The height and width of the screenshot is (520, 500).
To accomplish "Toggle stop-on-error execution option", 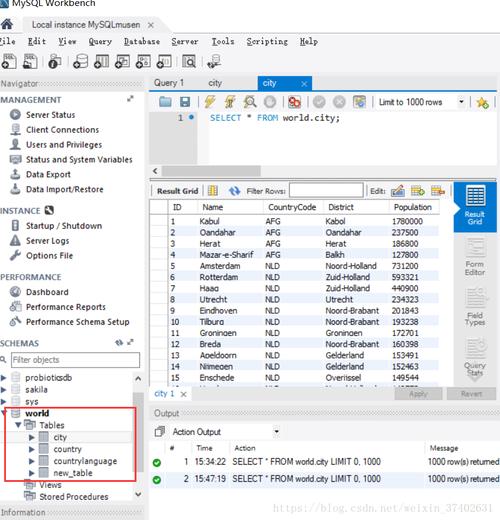I will [294, 102].
